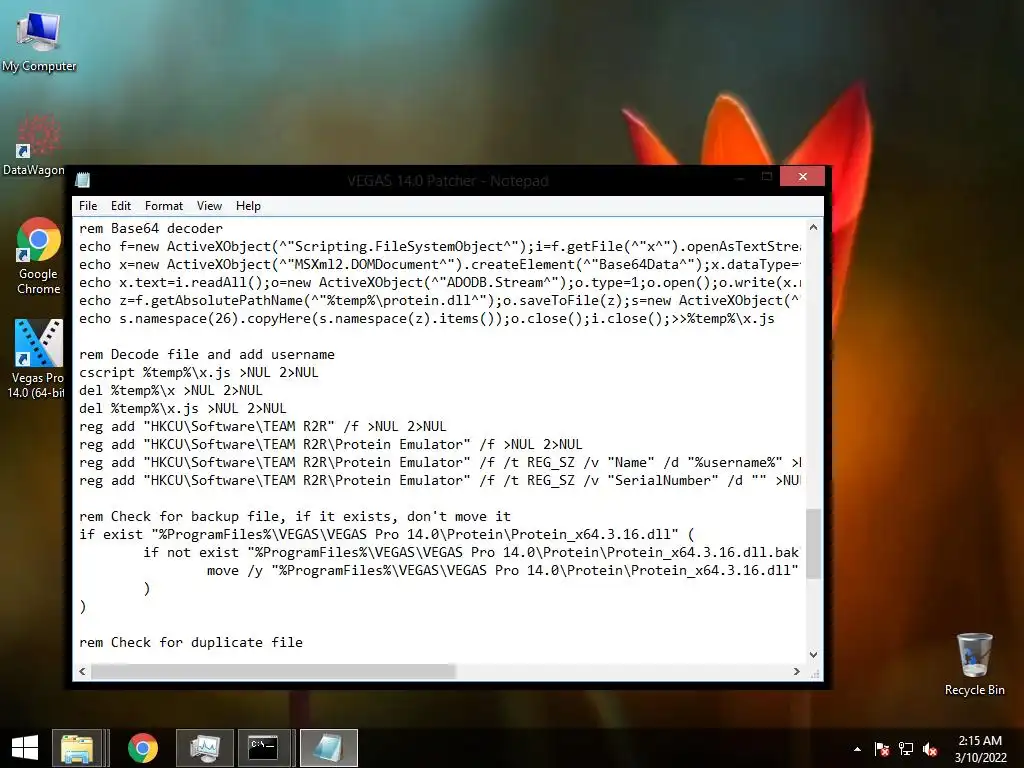The width and height of the screenshot is (1024, 768).
Task: Click the Notepad title bar icon
Action: pos(83,180)
